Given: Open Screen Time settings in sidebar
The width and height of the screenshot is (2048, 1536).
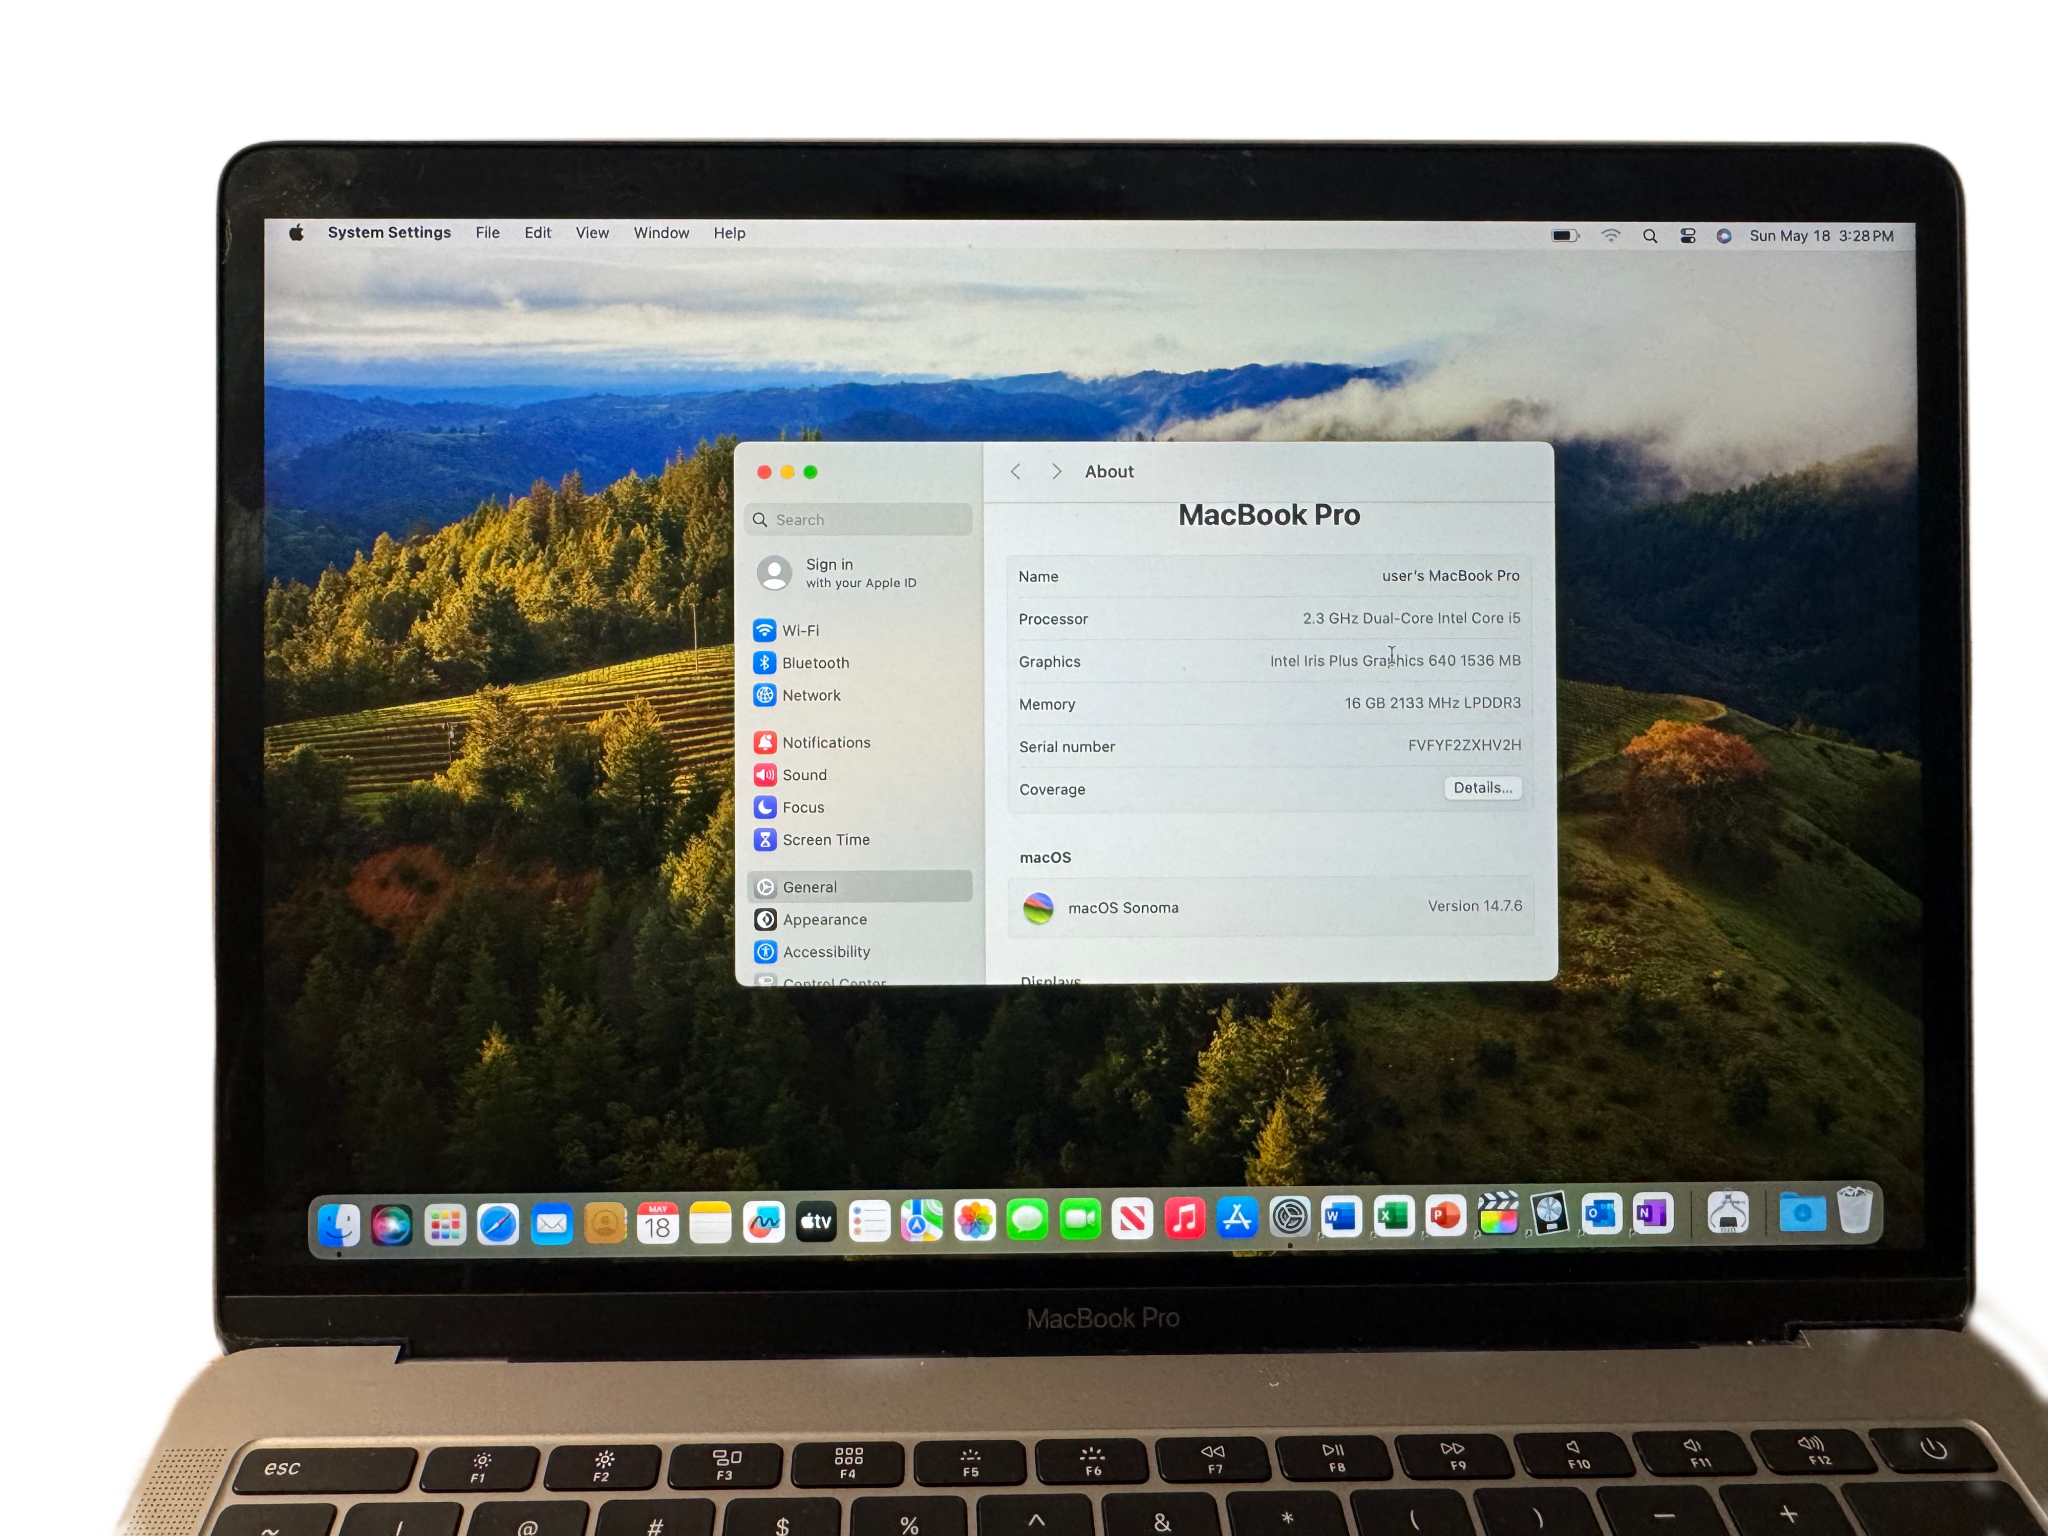Looking at the screenshot, I should coord(859,840).
